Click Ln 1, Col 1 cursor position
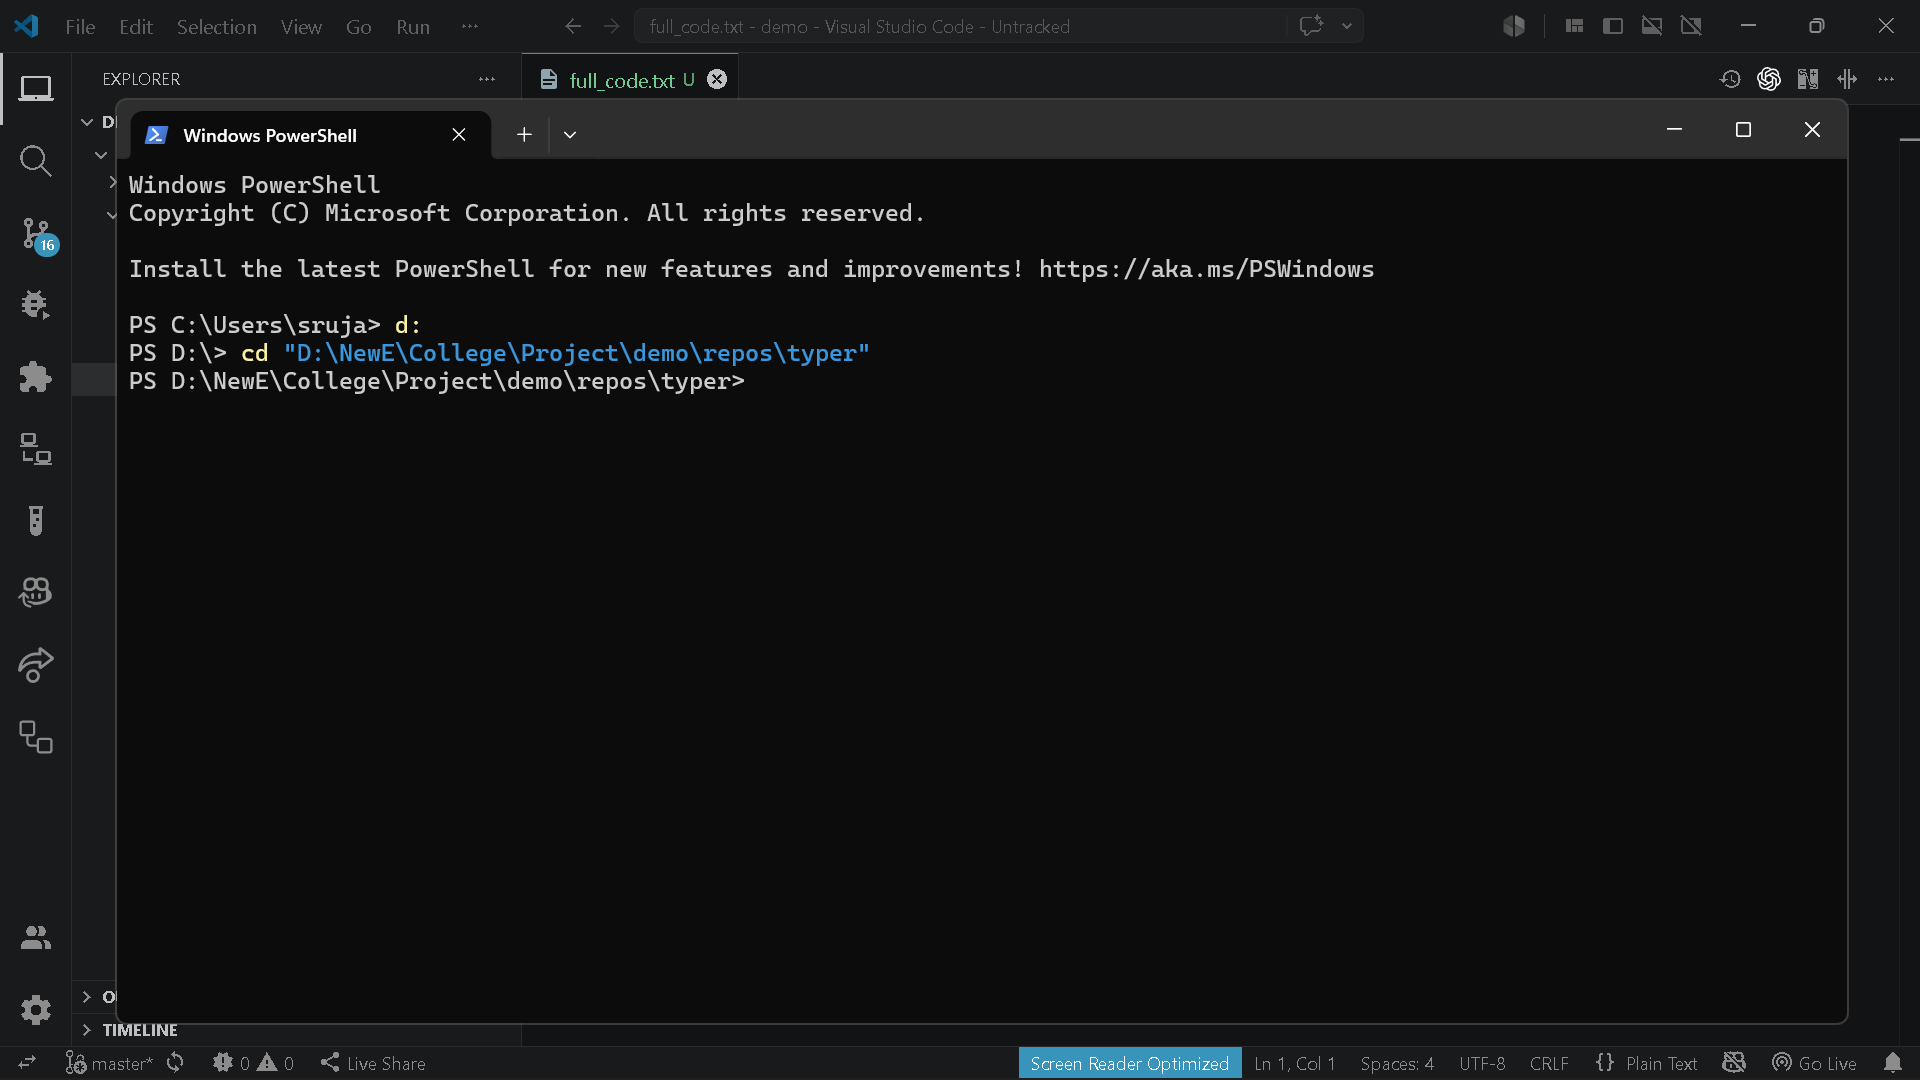 (1295, 1063)
